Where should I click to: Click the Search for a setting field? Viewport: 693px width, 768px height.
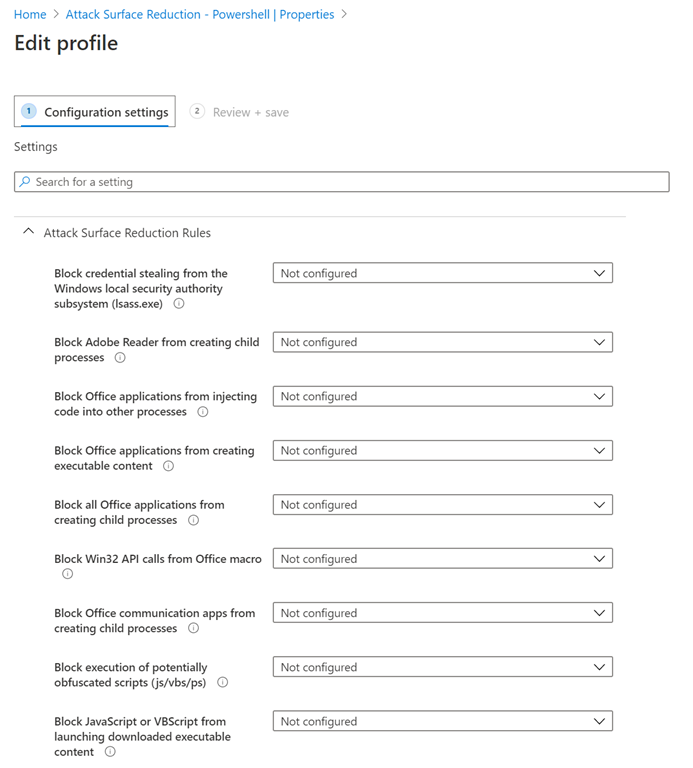tap(342, 182)
